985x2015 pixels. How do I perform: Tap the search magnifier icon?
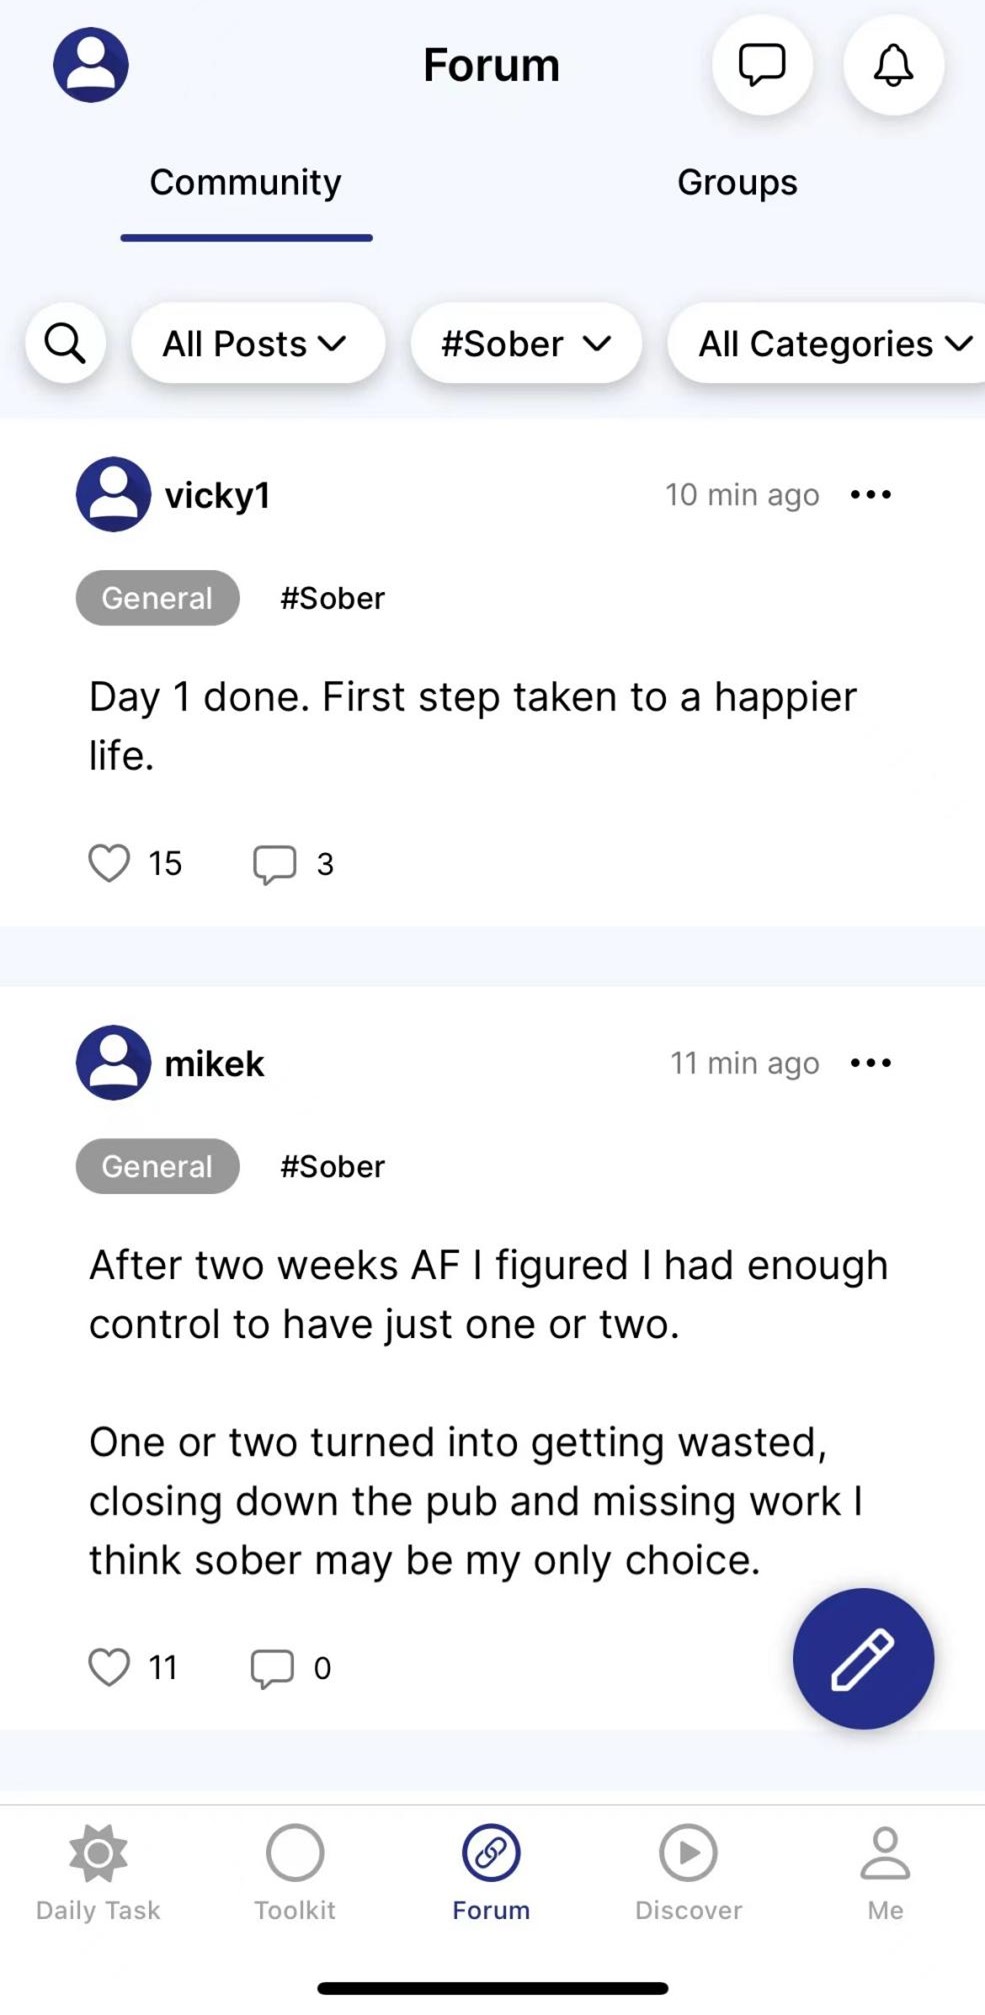click(x=66, y=344)
